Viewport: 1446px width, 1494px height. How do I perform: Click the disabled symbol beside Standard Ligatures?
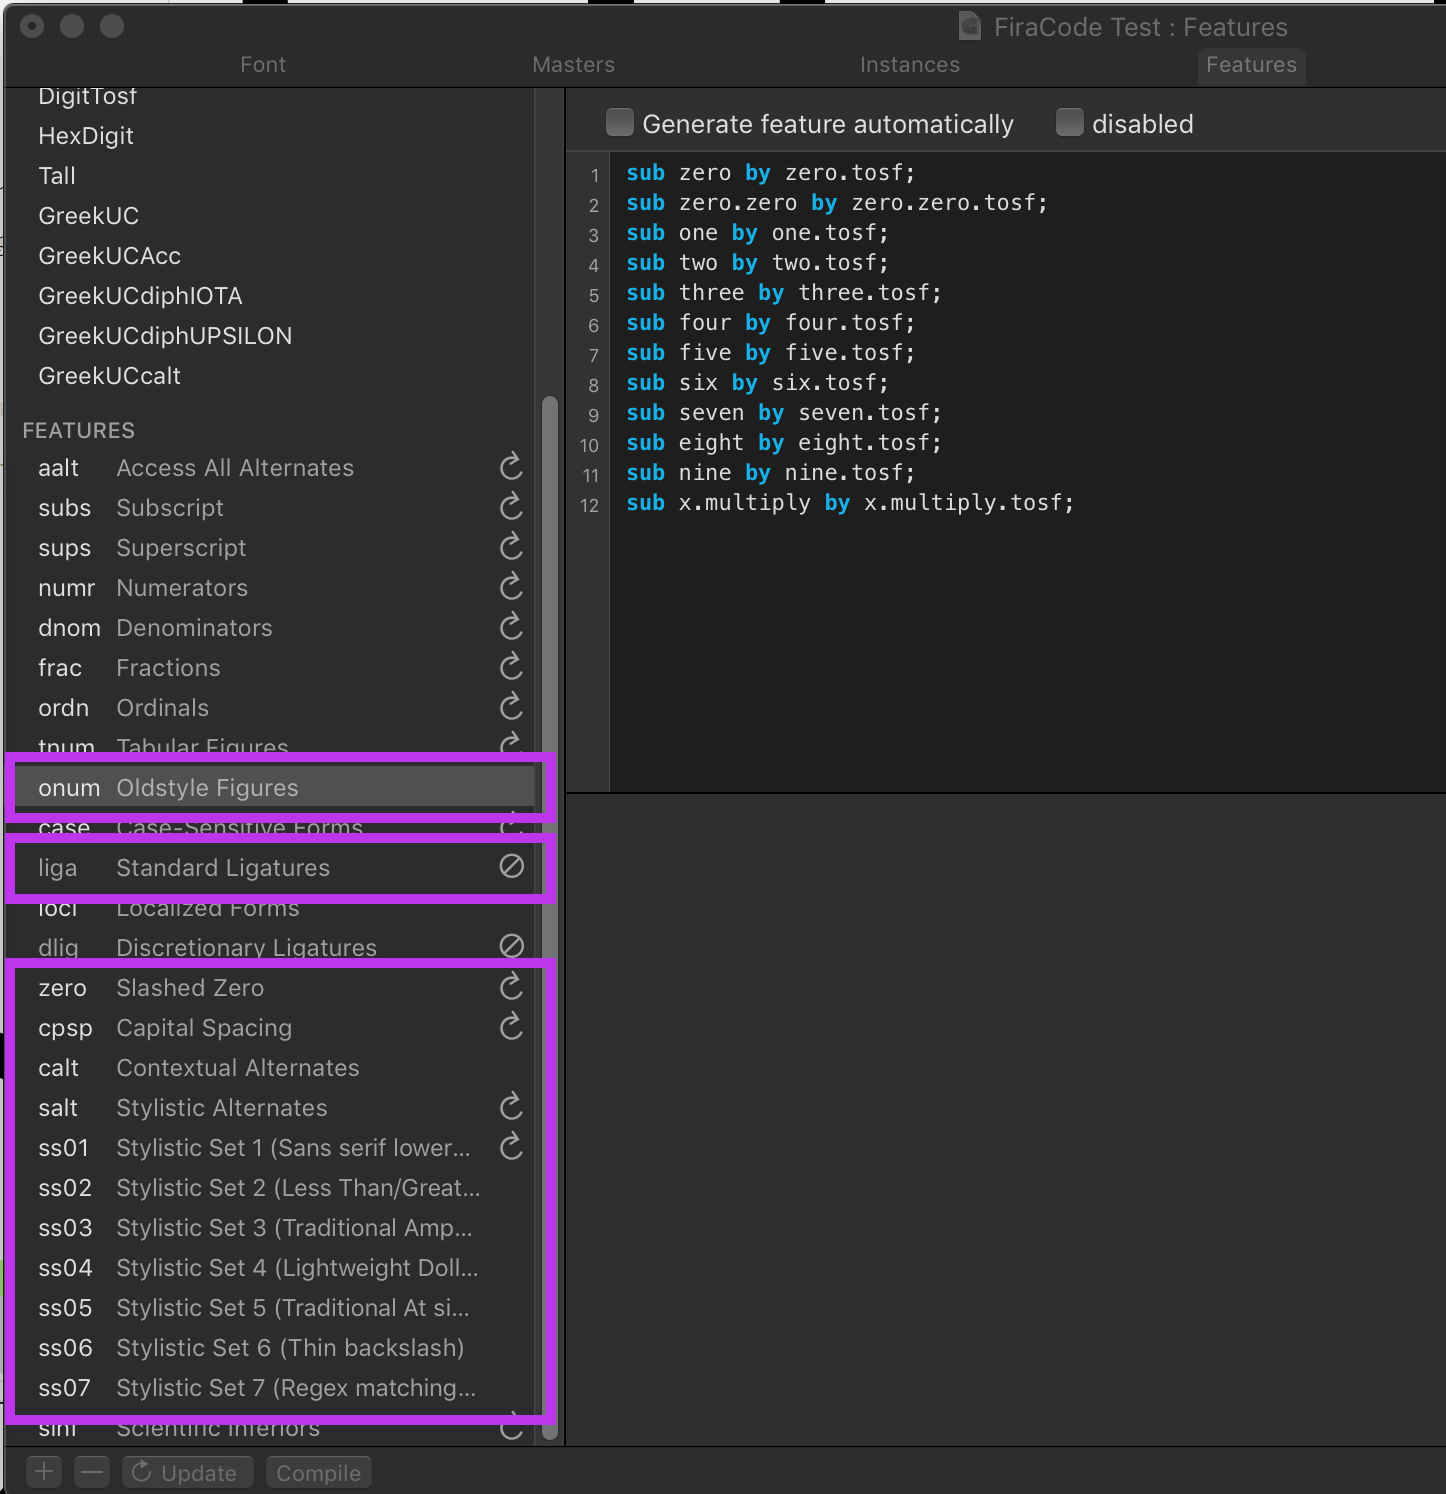[511, 866]
